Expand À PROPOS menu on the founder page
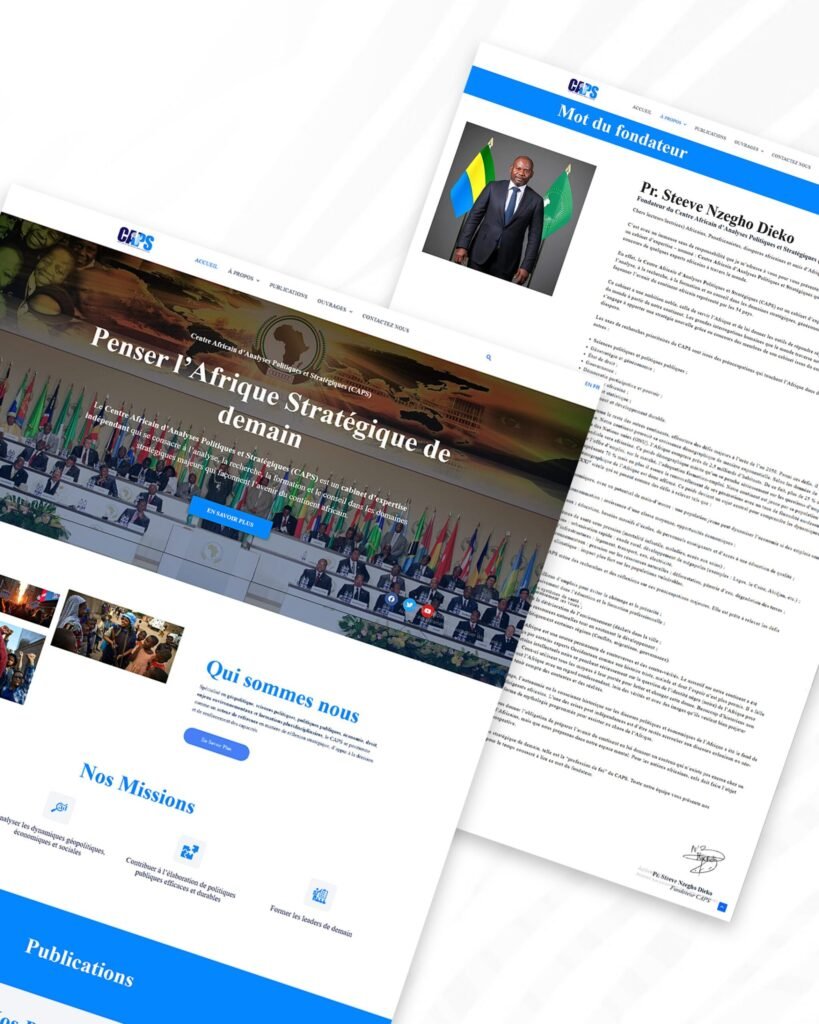Image resolution: width=819 pixels, height=1024 pixels. click(x=673, y=121)
